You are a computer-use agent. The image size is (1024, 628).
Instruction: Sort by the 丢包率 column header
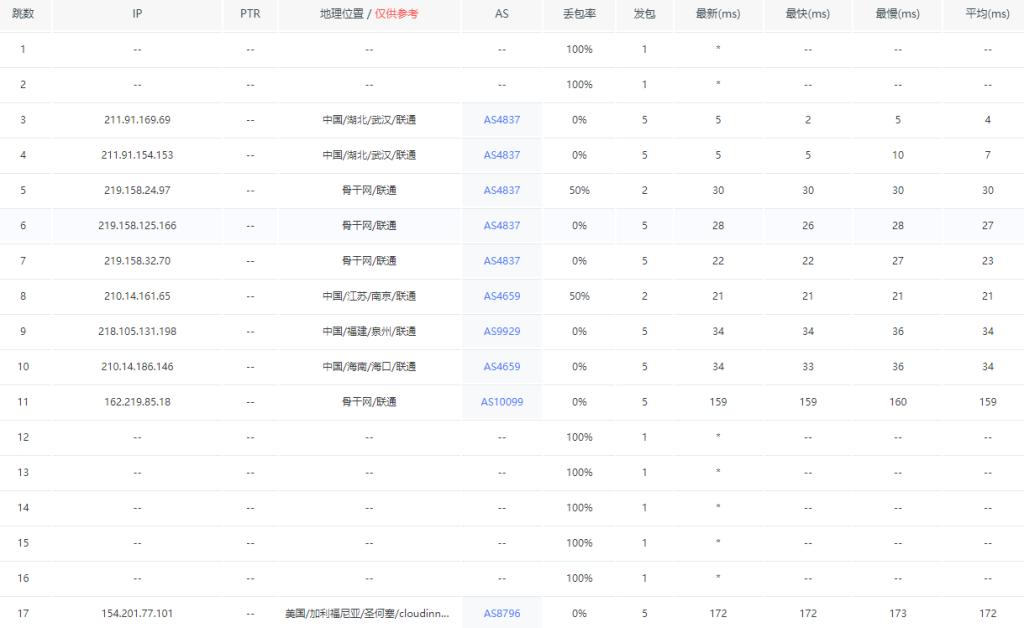tap(578, 14)
